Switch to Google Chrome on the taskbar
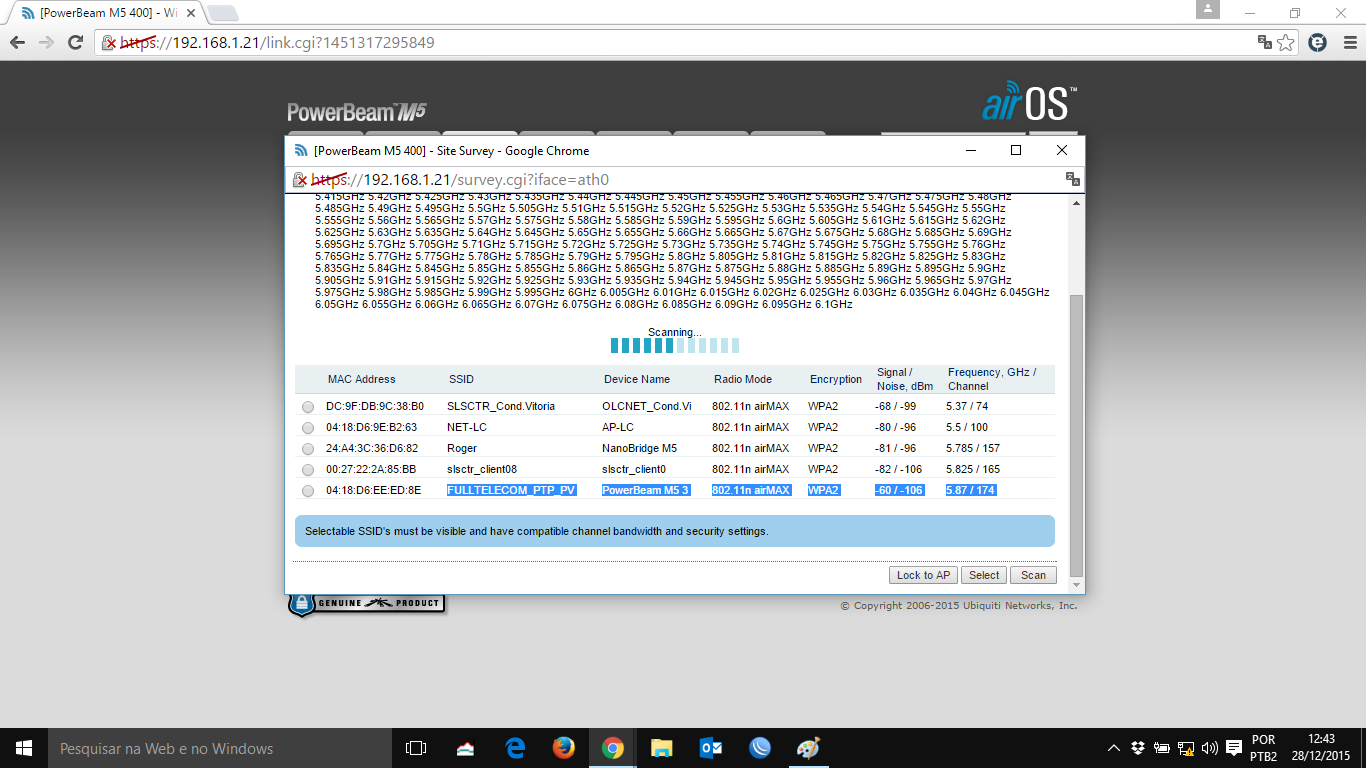Viewport: 1366px width, 768px height. [613, 748]
